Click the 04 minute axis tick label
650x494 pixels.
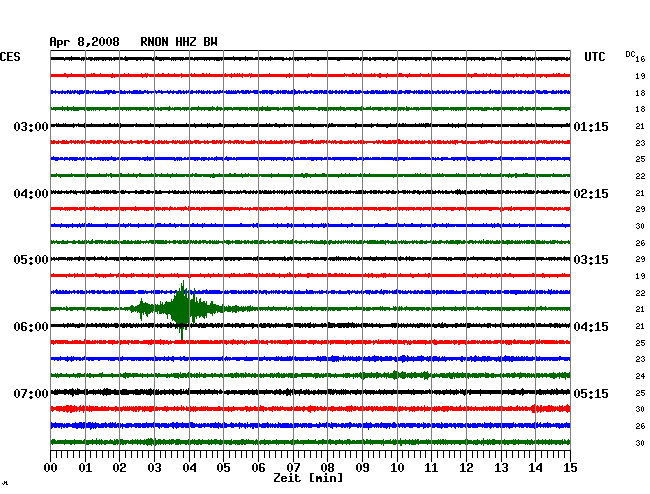189,467
